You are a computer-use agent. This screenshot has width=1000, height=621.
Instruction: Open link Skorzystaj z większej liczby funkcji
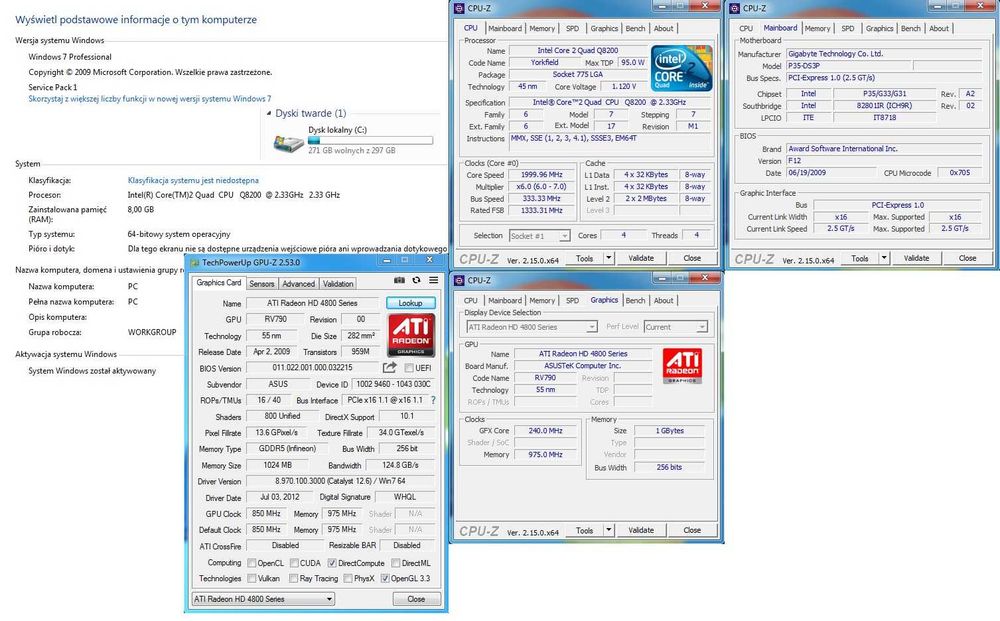pos(150,99)
